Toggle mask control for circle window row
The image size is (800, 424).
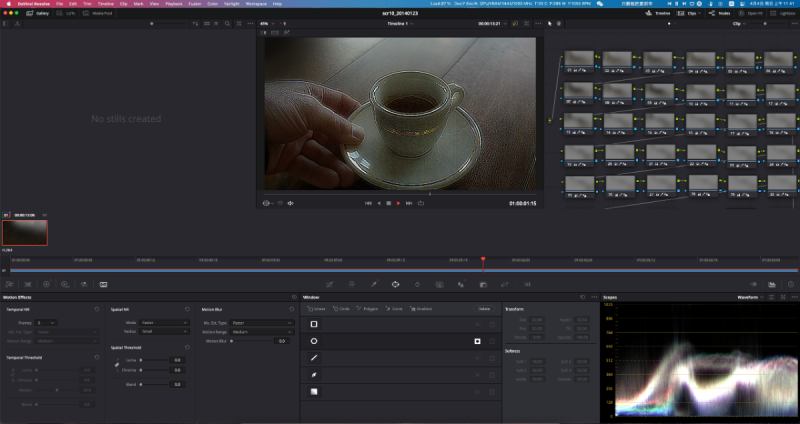pos(492,341)
